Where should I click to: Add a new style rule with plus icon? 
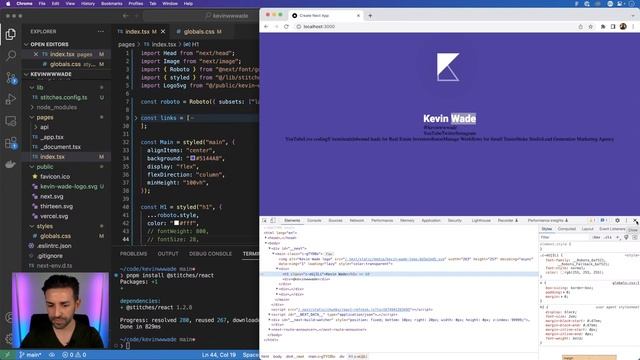pyautogui.click(x=618, y=237)
